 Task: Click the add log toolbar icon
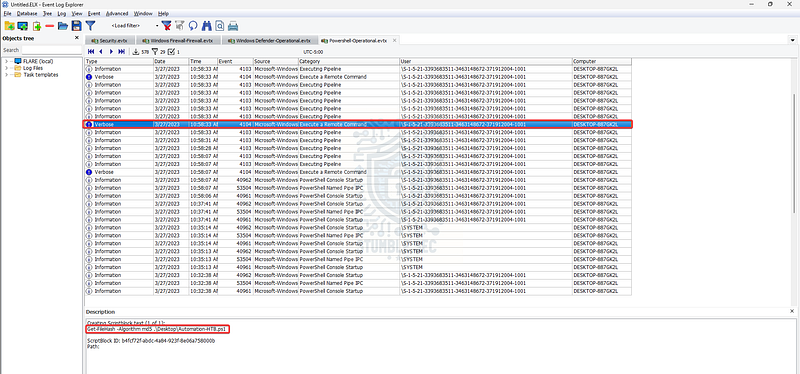click(37, 26)
